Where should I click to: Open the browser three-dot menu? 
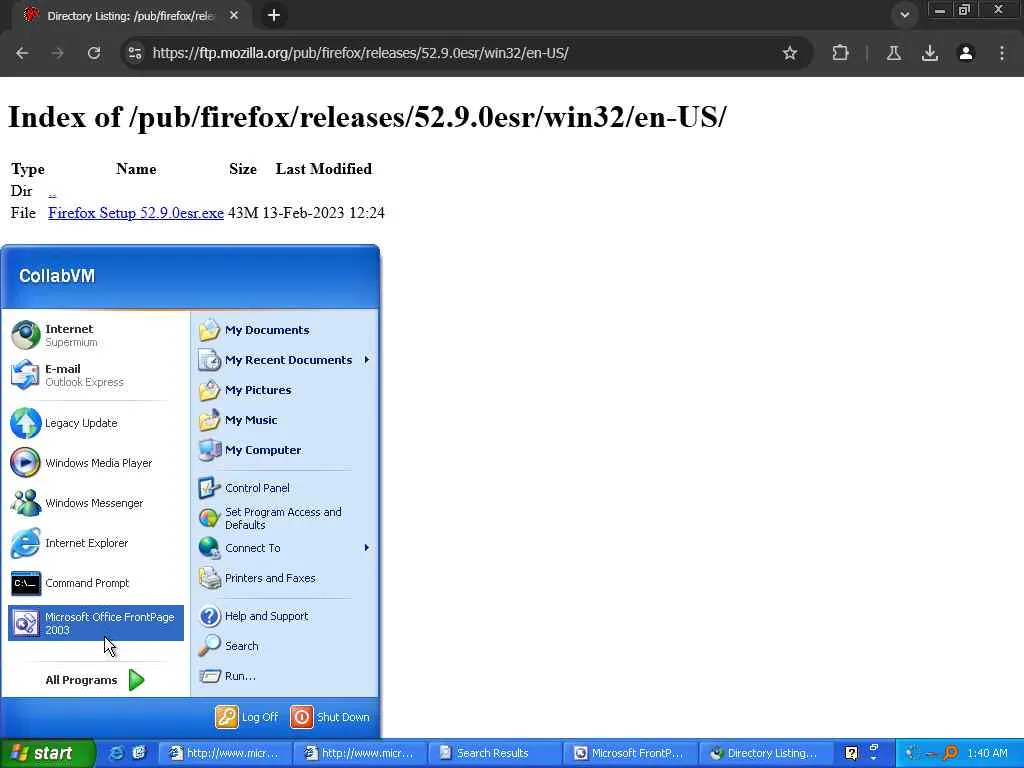click(1002, 53)
